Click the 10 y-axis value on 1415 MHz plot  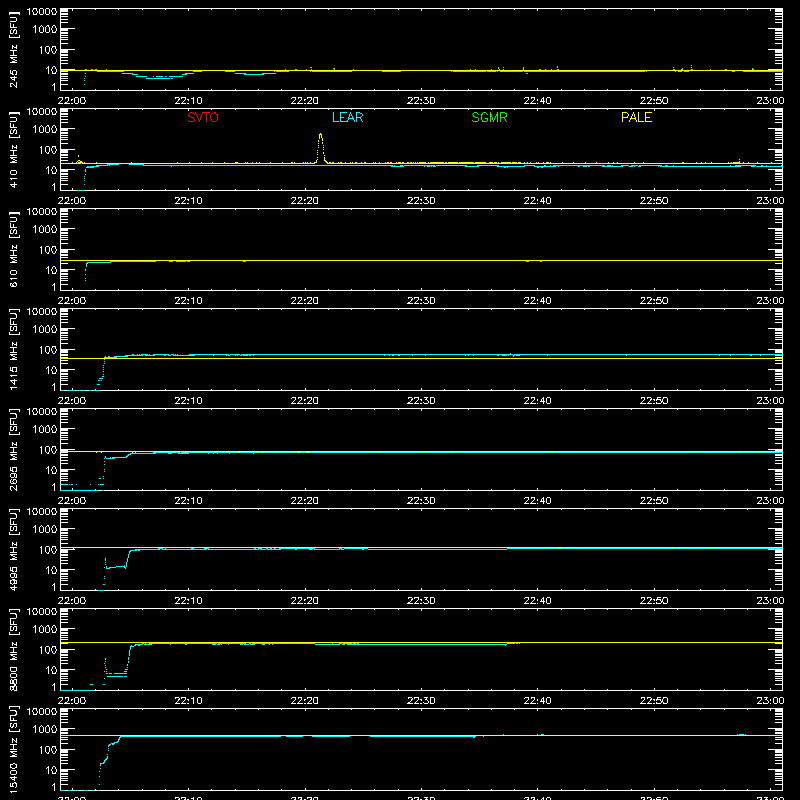point(51,370)
